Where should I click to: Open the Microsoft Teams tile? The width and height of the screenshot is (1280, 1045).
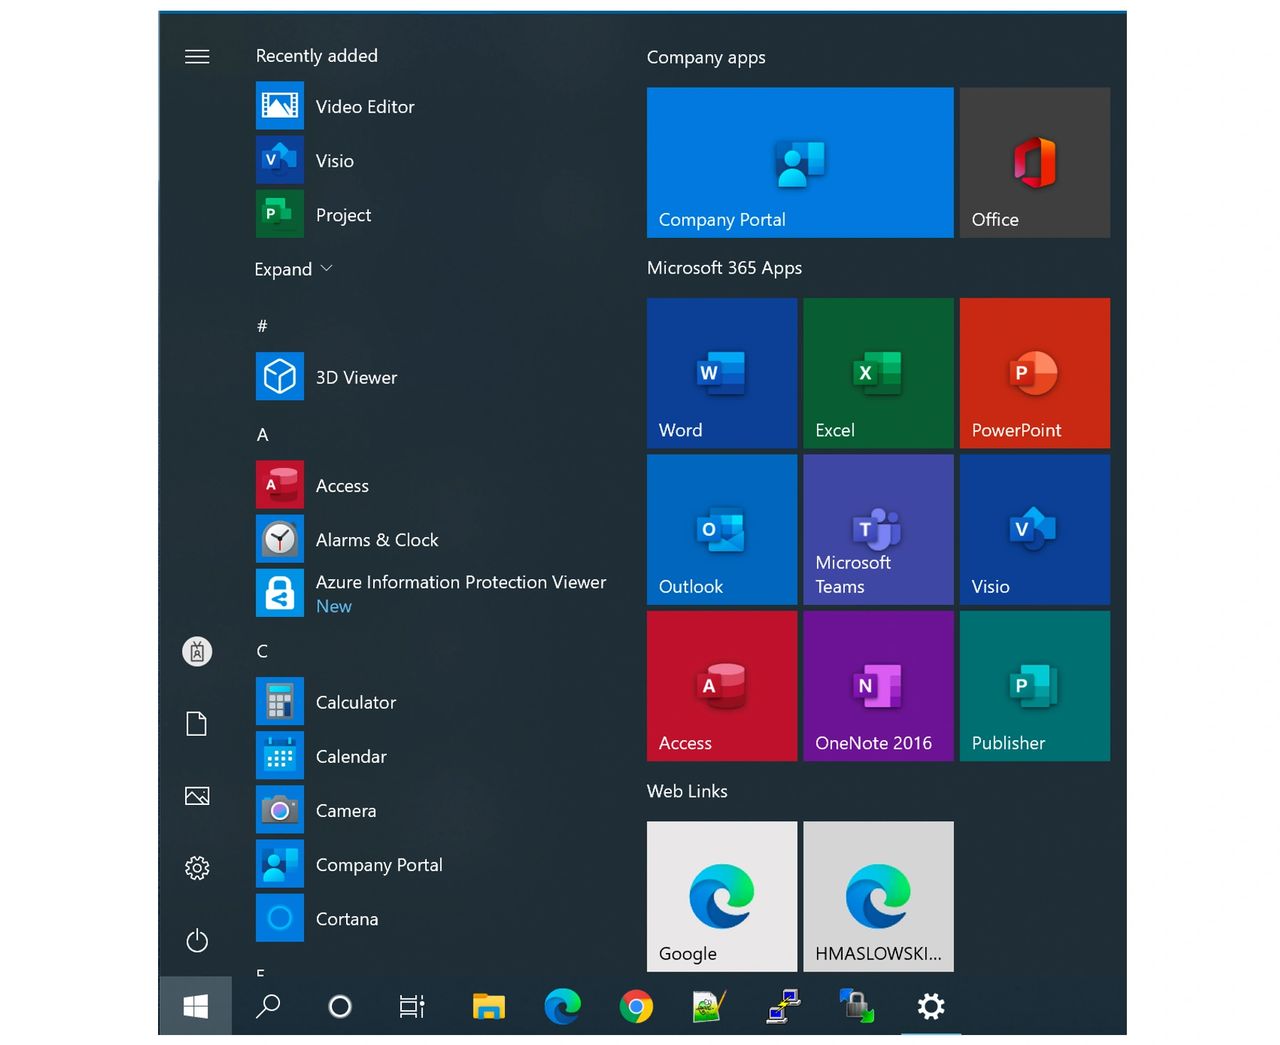[x=877, y=529]
